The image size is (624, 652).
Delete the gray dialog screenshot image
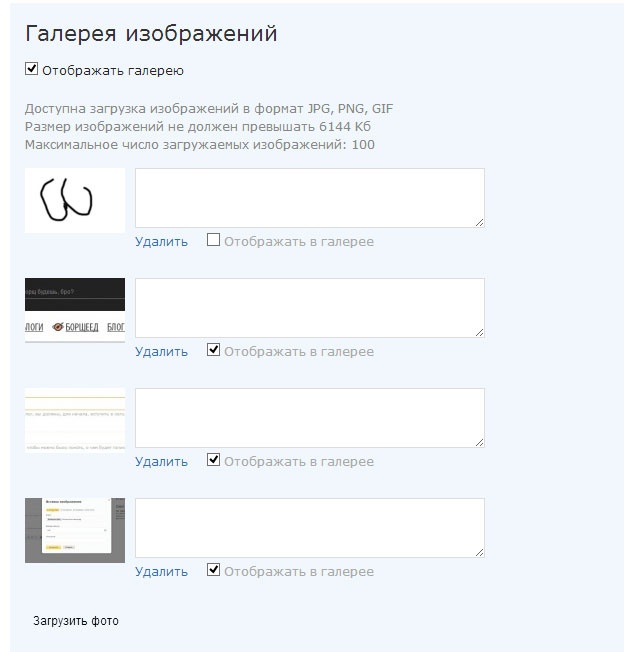(x=161, y=572)
